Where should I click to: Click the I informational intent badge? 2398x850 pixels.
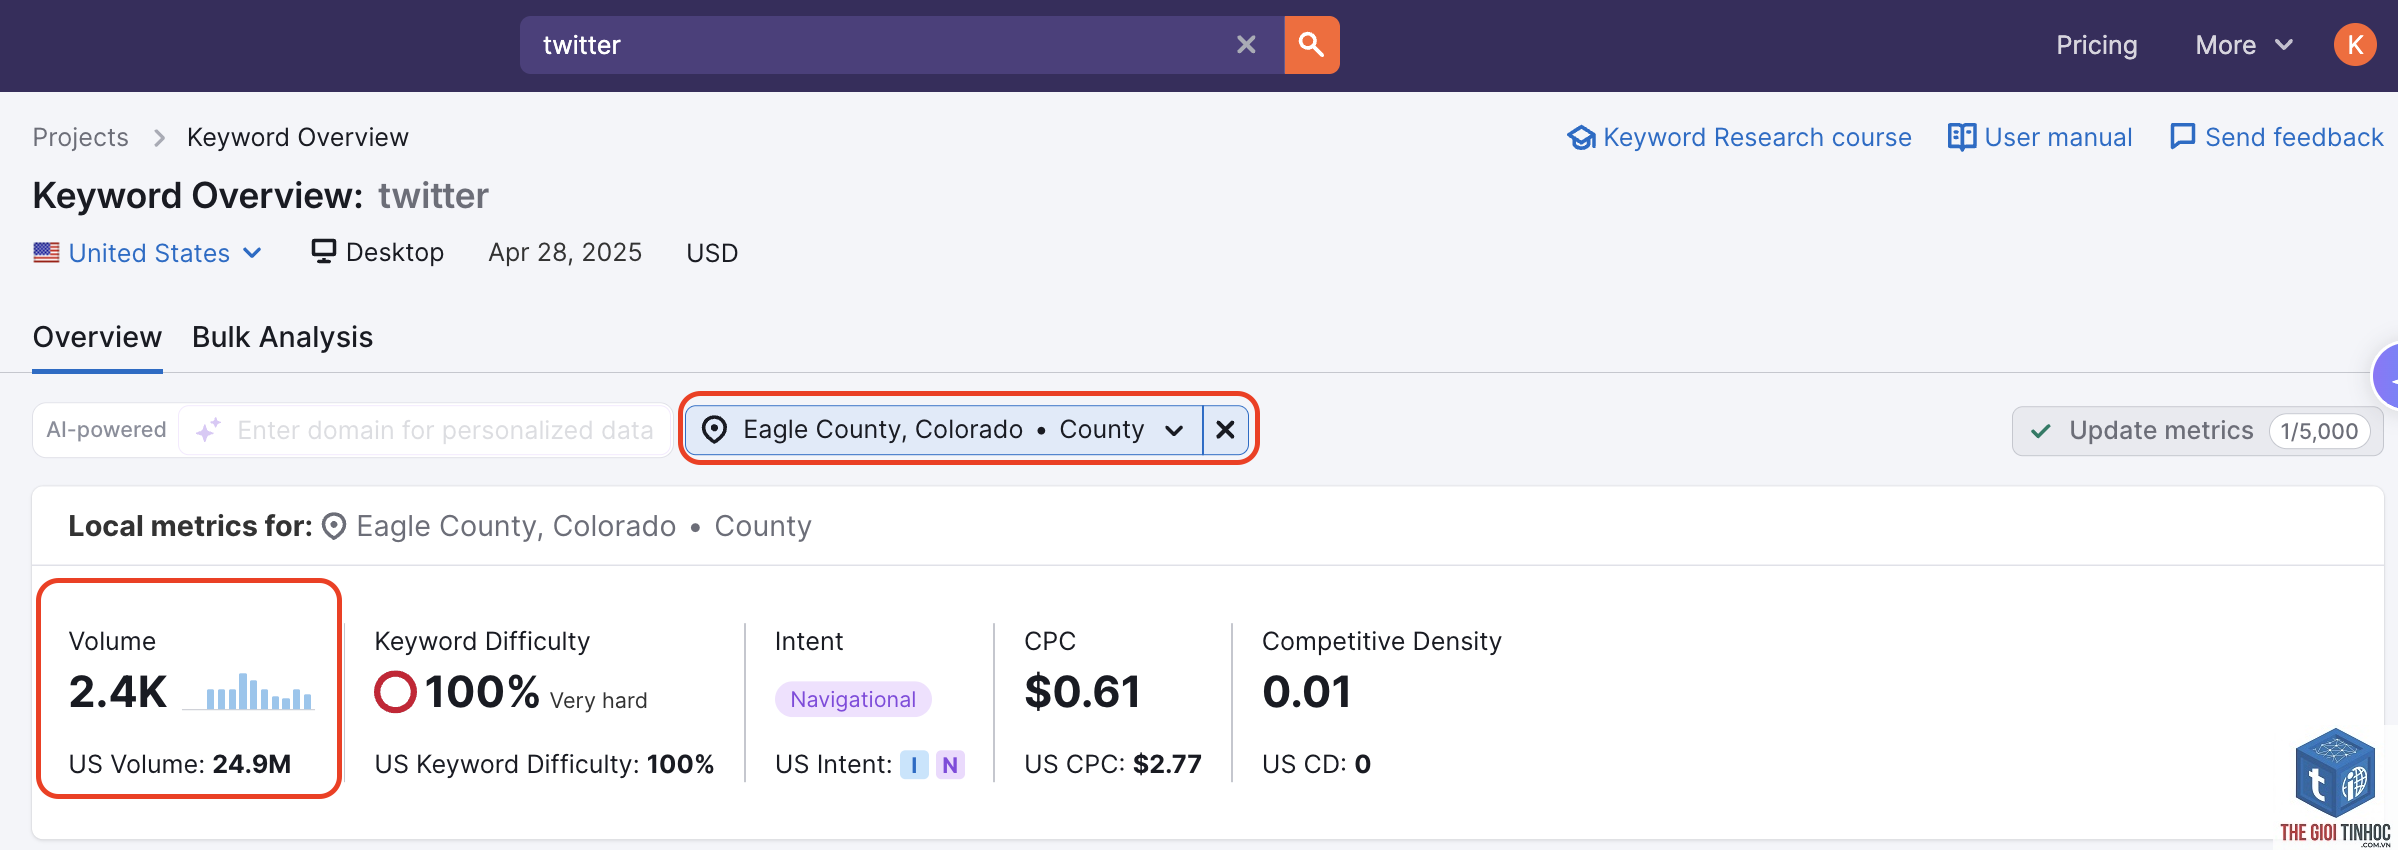pos(914,765)
